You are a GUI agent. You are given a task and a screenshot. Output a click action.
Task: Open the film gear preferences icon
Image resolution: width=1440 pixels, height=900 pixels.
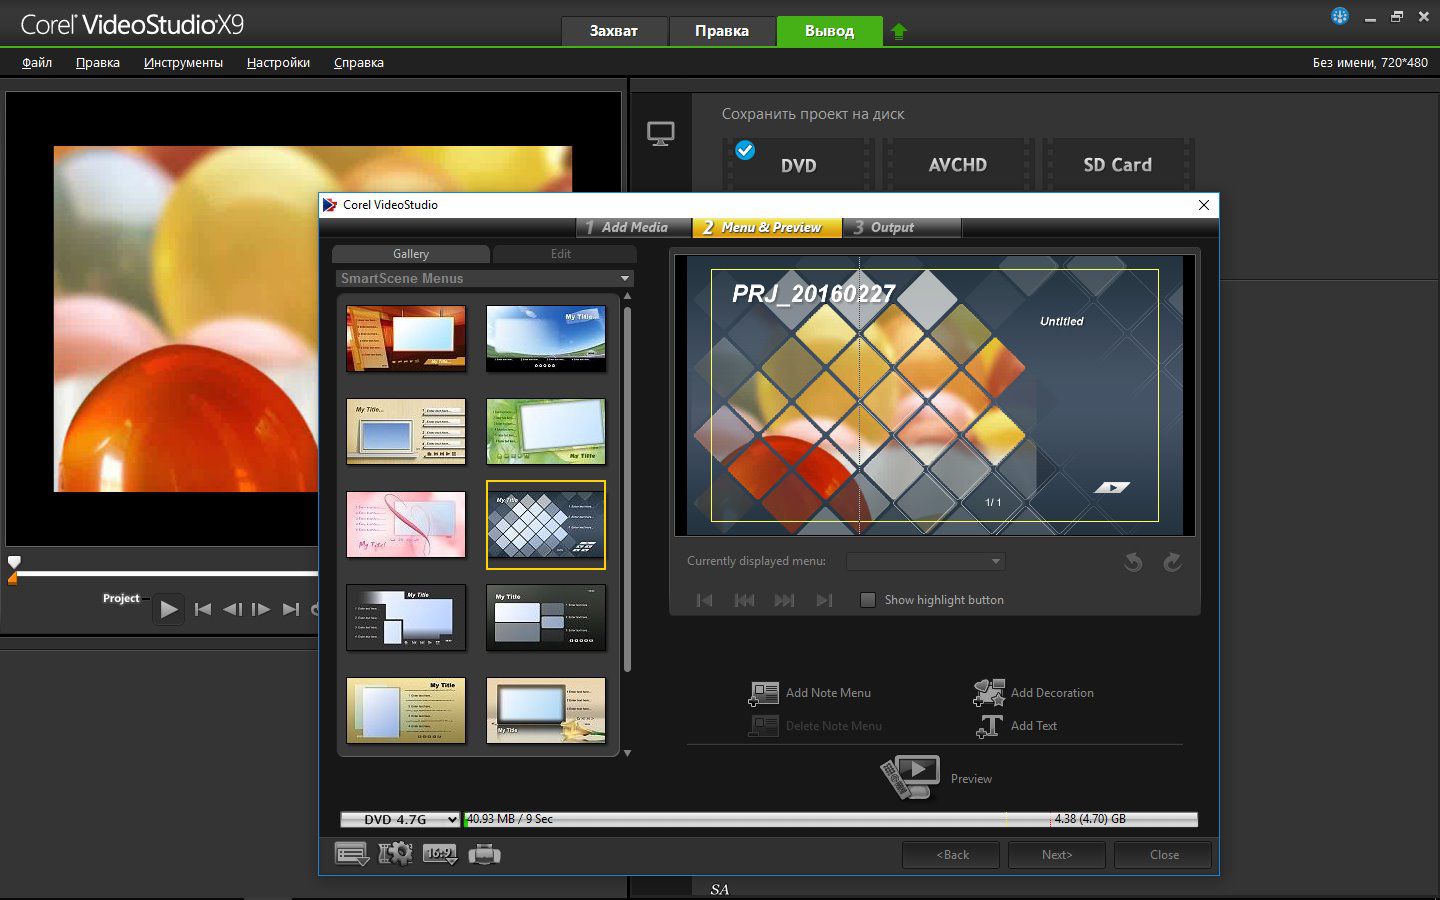396,854
